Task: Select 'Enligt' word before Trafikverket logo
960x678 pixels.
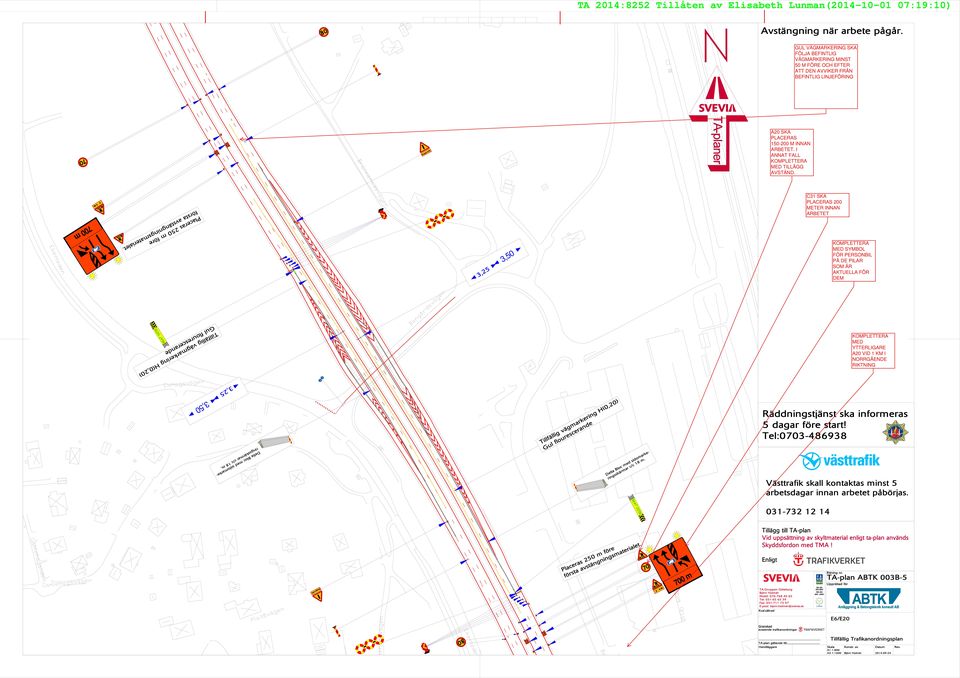Action: pyautogui.click(x=770, y=560)
